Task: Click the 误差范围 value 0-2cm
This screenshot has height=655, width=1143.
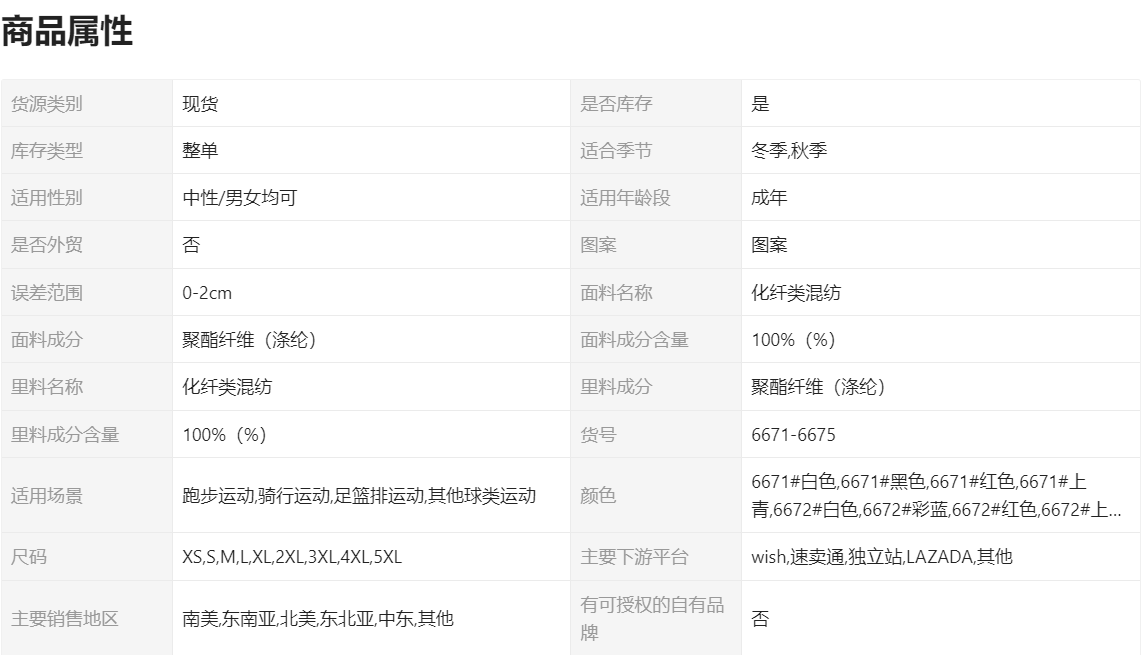Action: (x=207, y=293)
